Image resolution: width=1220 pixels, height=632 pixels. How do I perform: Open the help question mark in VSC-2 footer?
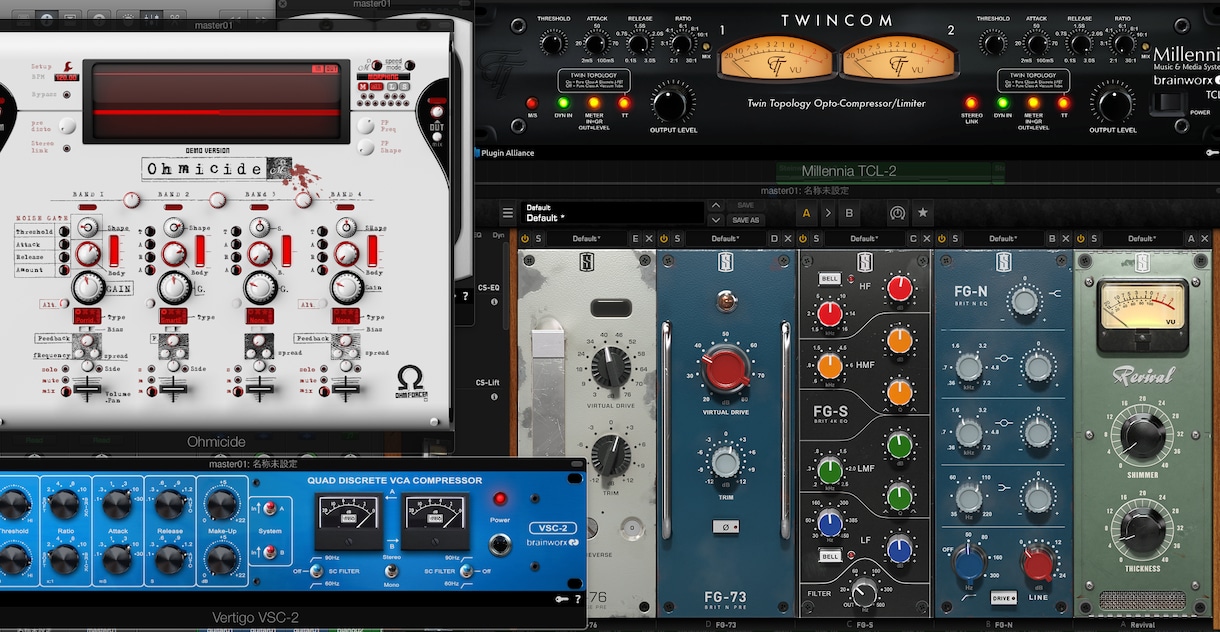click(x=577, y=599)
